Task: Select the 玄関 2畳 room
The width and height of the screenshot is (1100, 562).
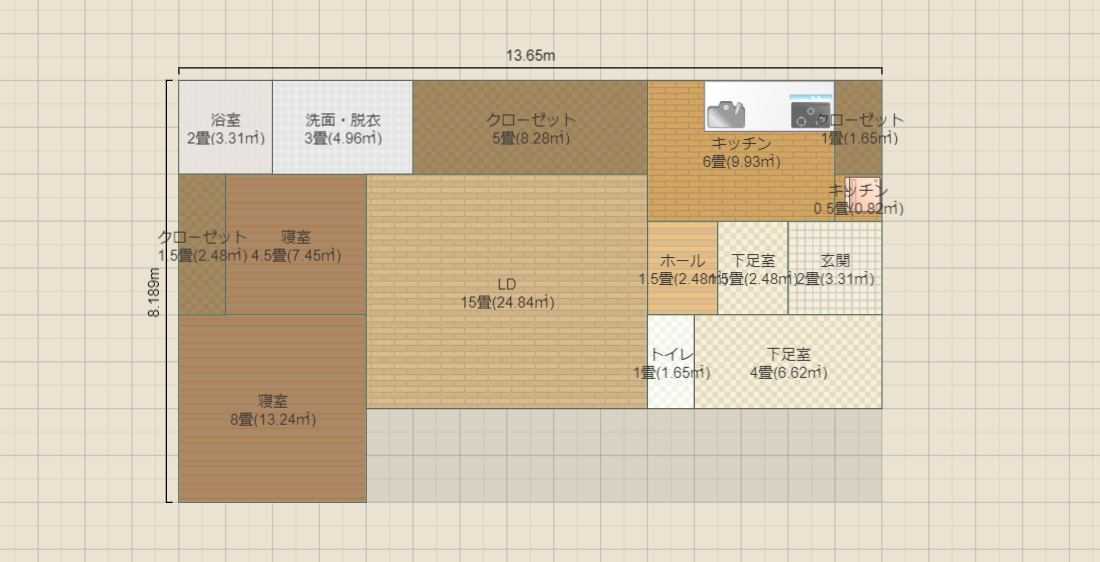Action: [835, 268]
